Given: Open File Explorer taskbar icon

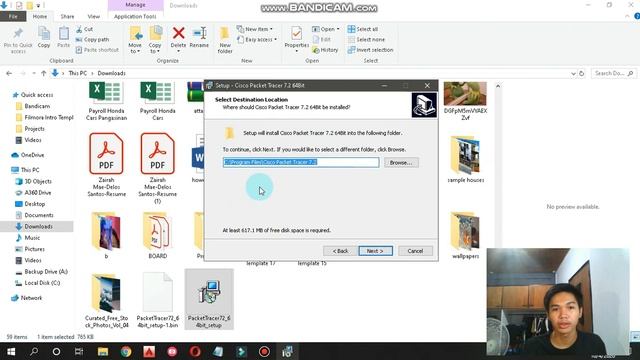Looking at the screenshot, I should click(x=103, y=351).
